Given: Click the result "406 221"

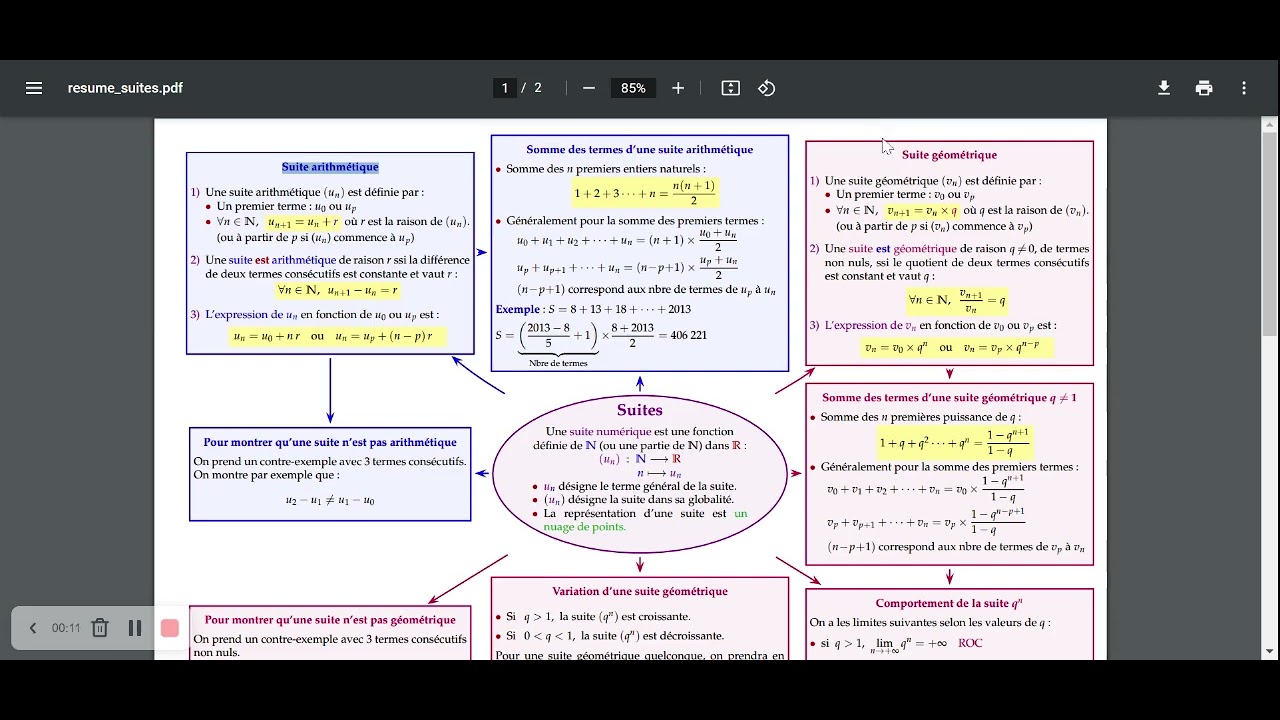Looking at the screenshot, I should point(688,335).
